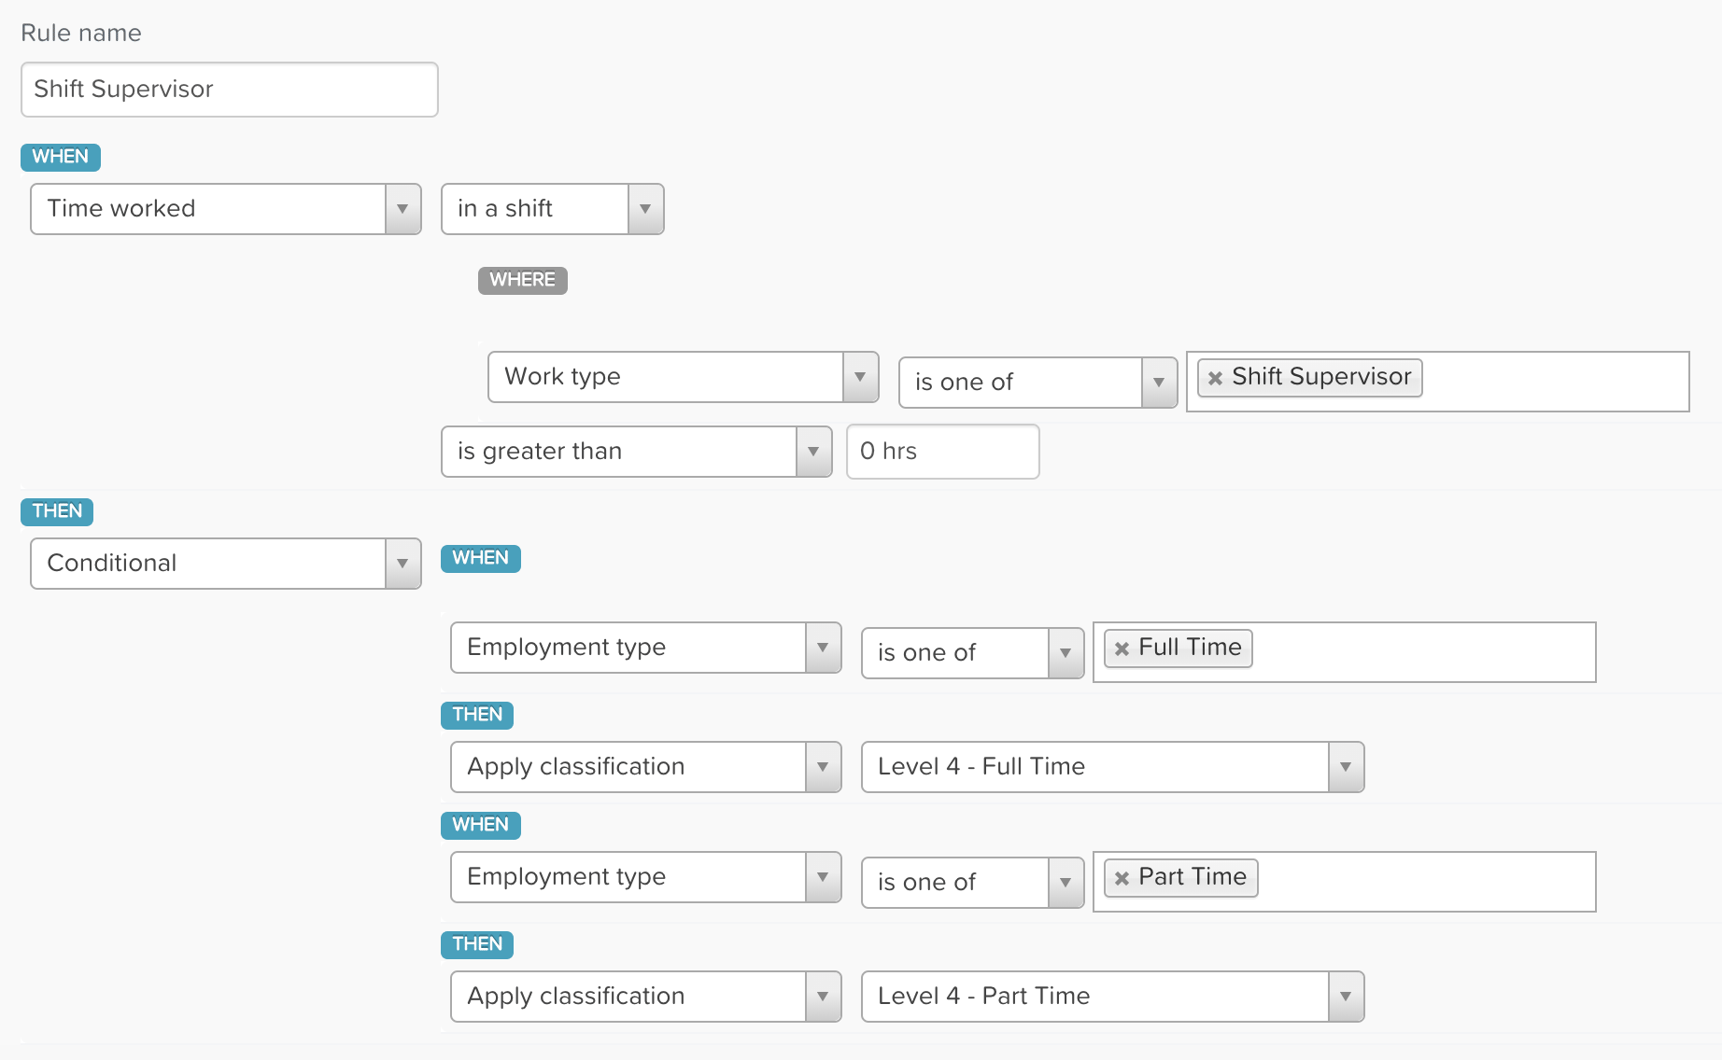Open the first Employment type dropdown
This screenshot has width=1722, height=1060.
(x=822, y=647)
